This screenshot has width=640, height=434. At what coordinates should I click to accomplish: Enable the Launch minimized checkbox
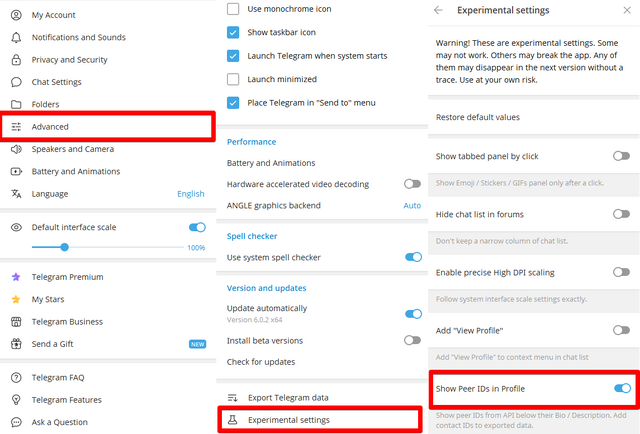[x=233, y=79]
